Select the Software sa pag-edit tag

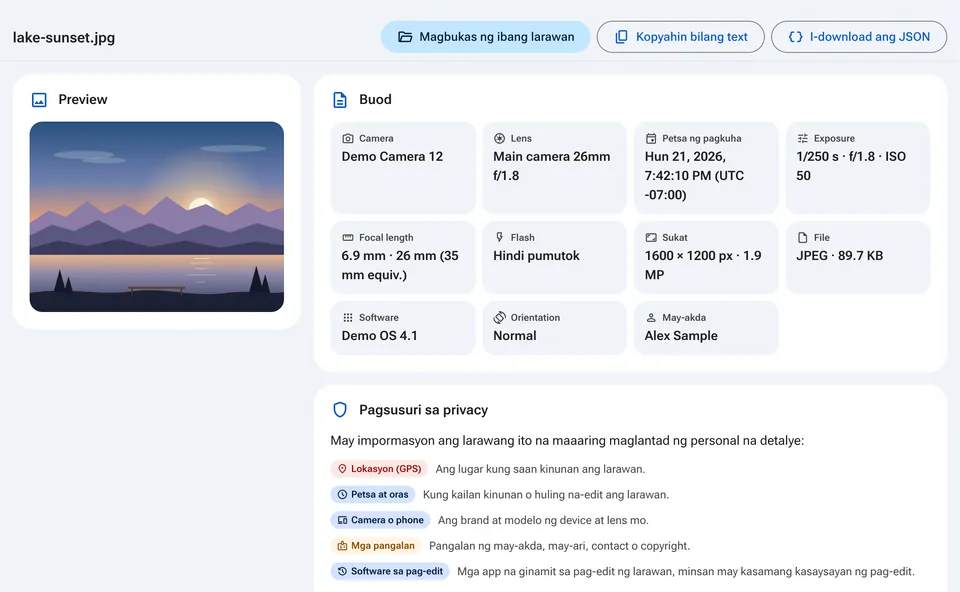click(390, 572)
